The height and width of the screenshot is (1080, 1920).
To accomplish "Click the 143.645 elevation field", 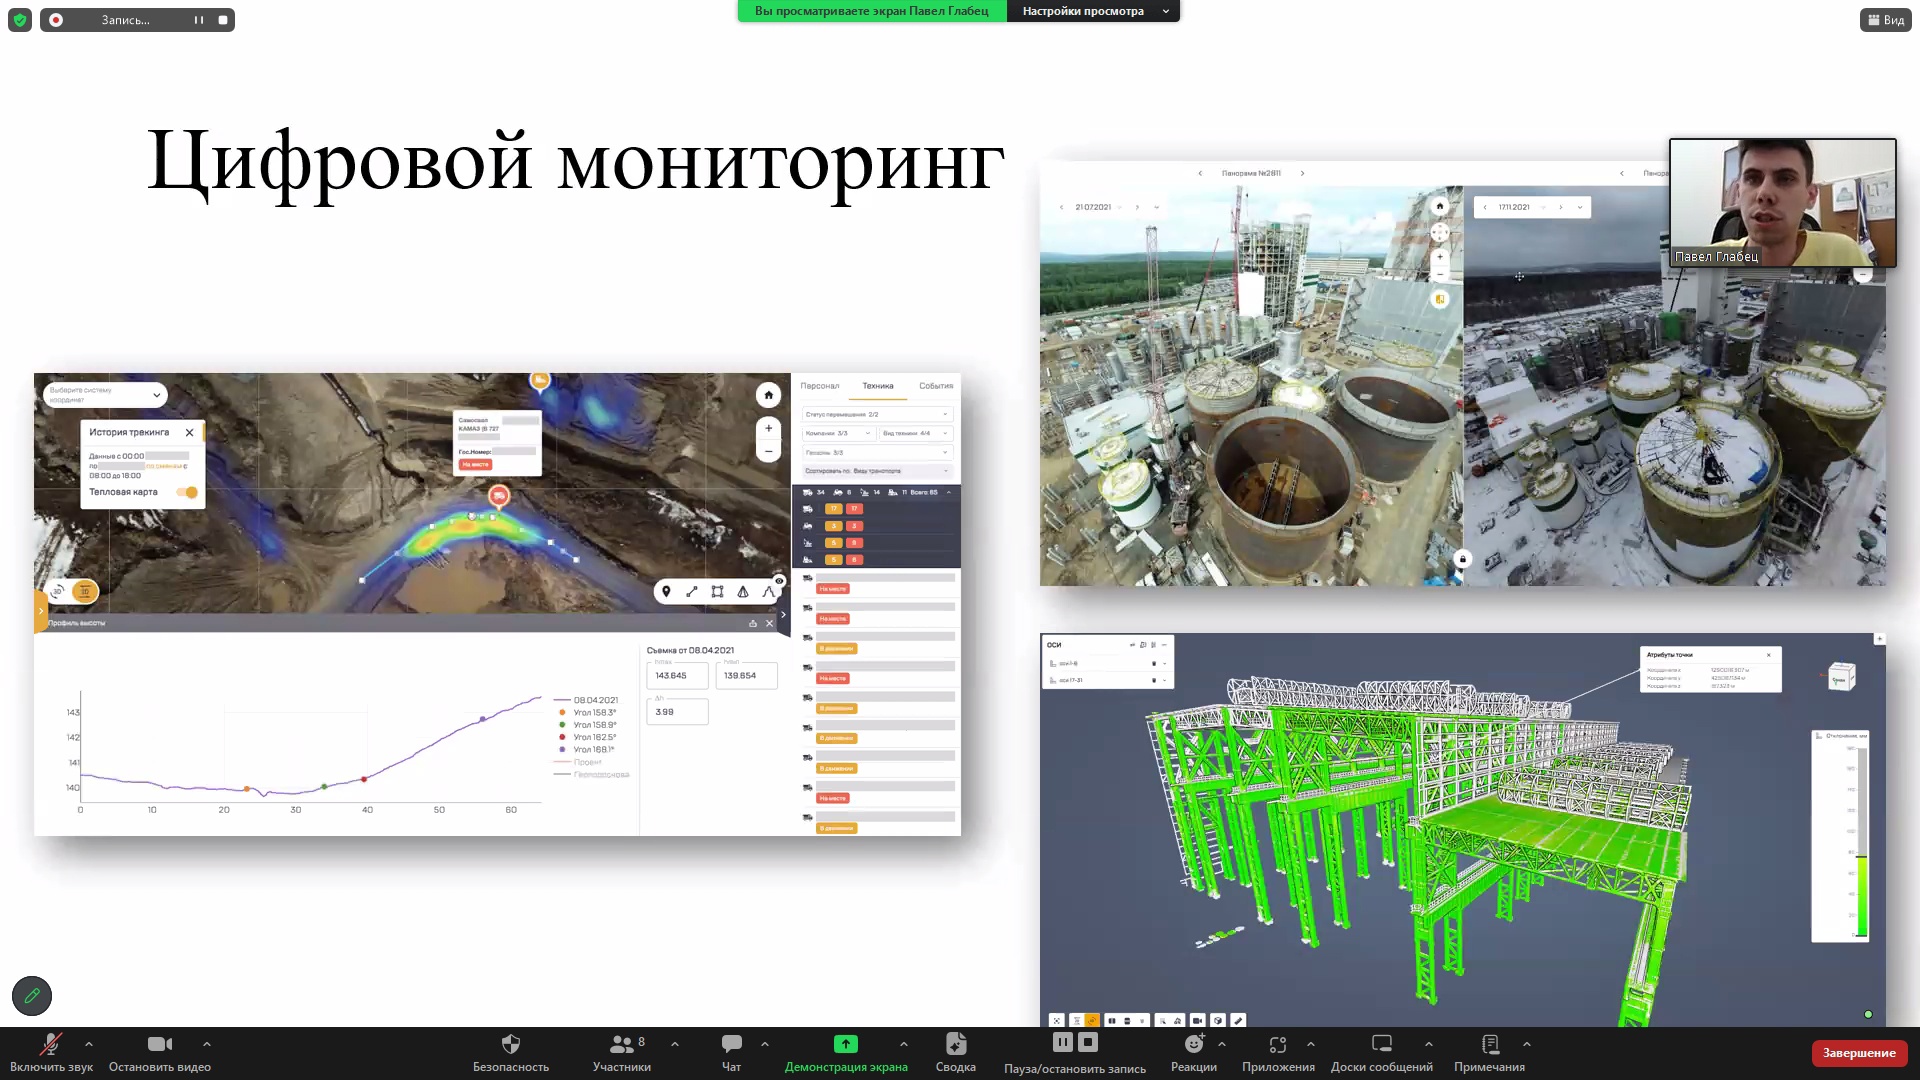I will click(678, 675).
